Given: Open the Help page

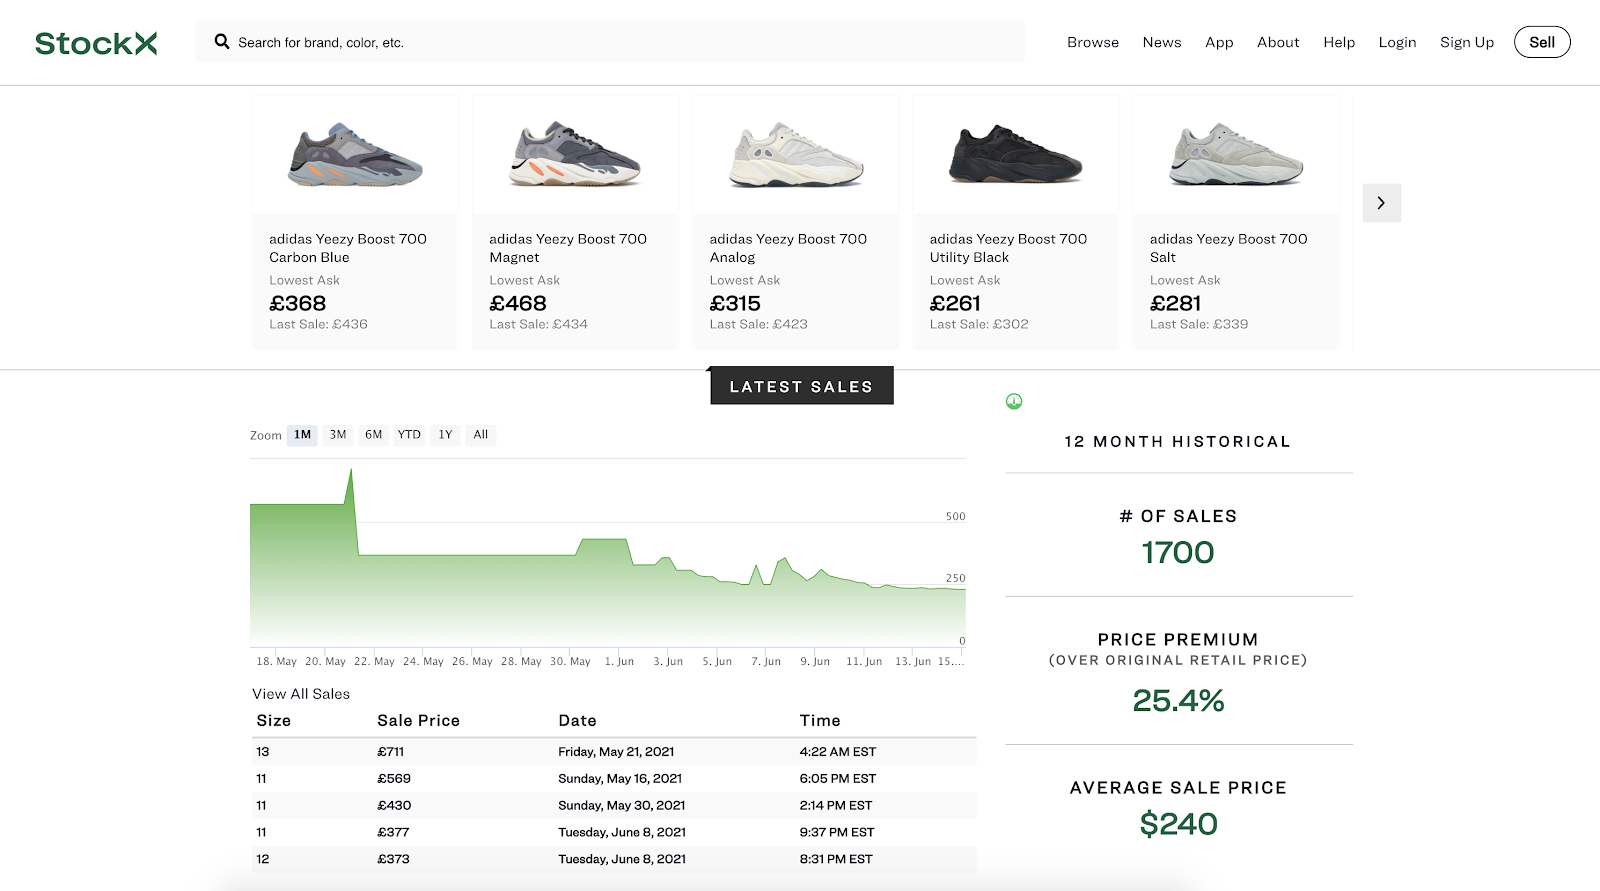Looking at the screenshot, I should click(1339, 42).
